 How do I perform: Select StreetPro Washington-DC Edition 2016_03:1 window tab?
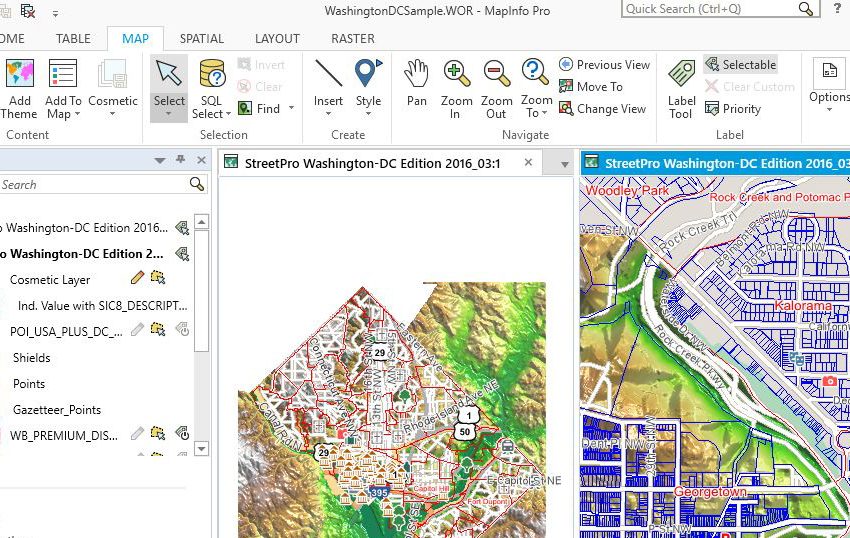click(372, 163)
